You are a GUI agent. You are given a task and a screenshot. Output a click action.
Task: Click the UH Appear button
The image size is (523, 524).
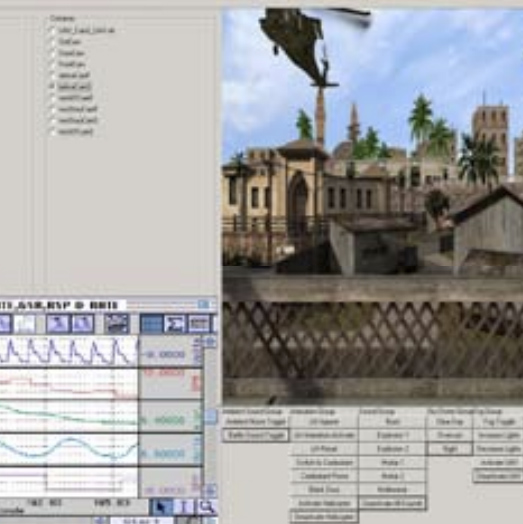tap(324, 422)
